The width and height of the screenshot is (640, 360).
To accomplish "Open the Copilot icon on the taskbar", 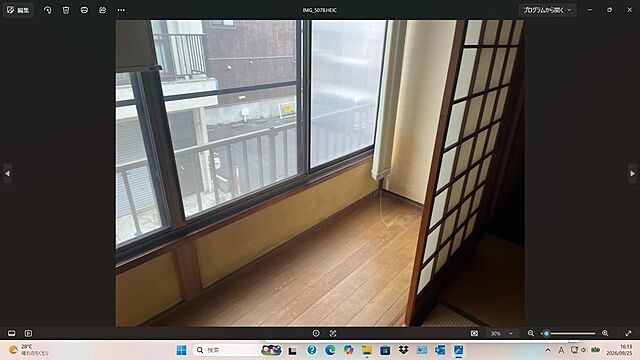I will click(x=348, y=350).
